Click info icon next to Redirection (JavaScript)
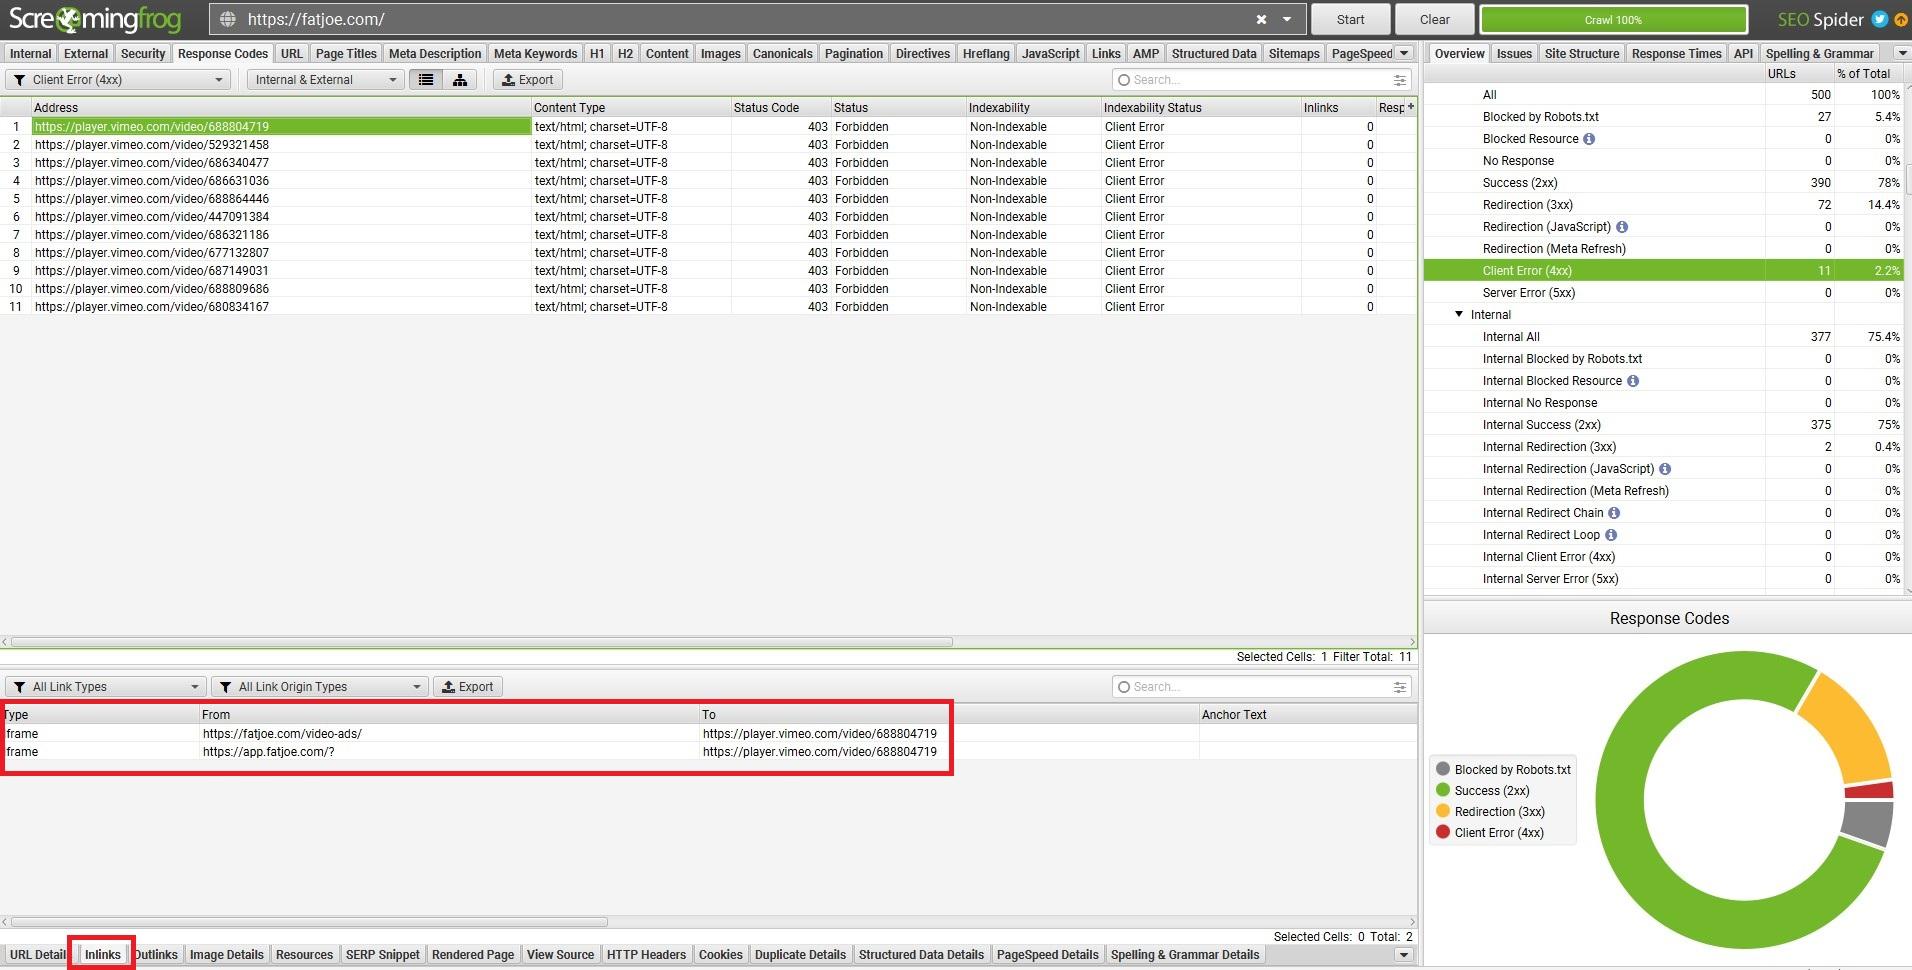 click(1622, 227)
